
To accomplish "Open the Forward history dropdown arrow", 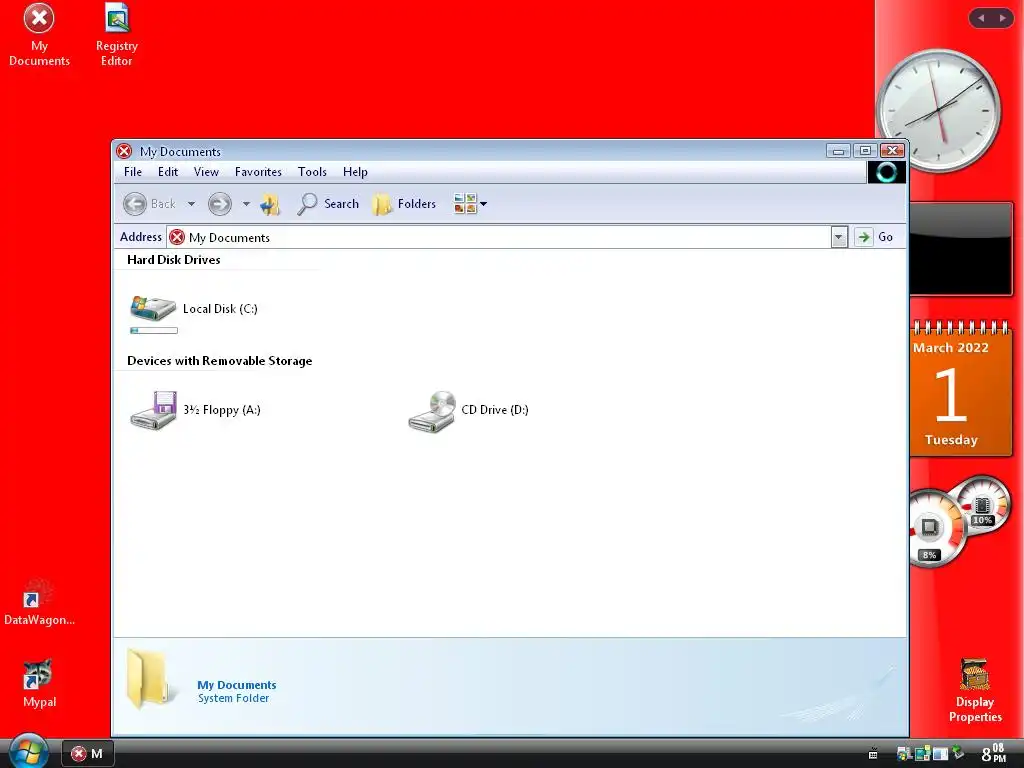I will pos(246,204).
